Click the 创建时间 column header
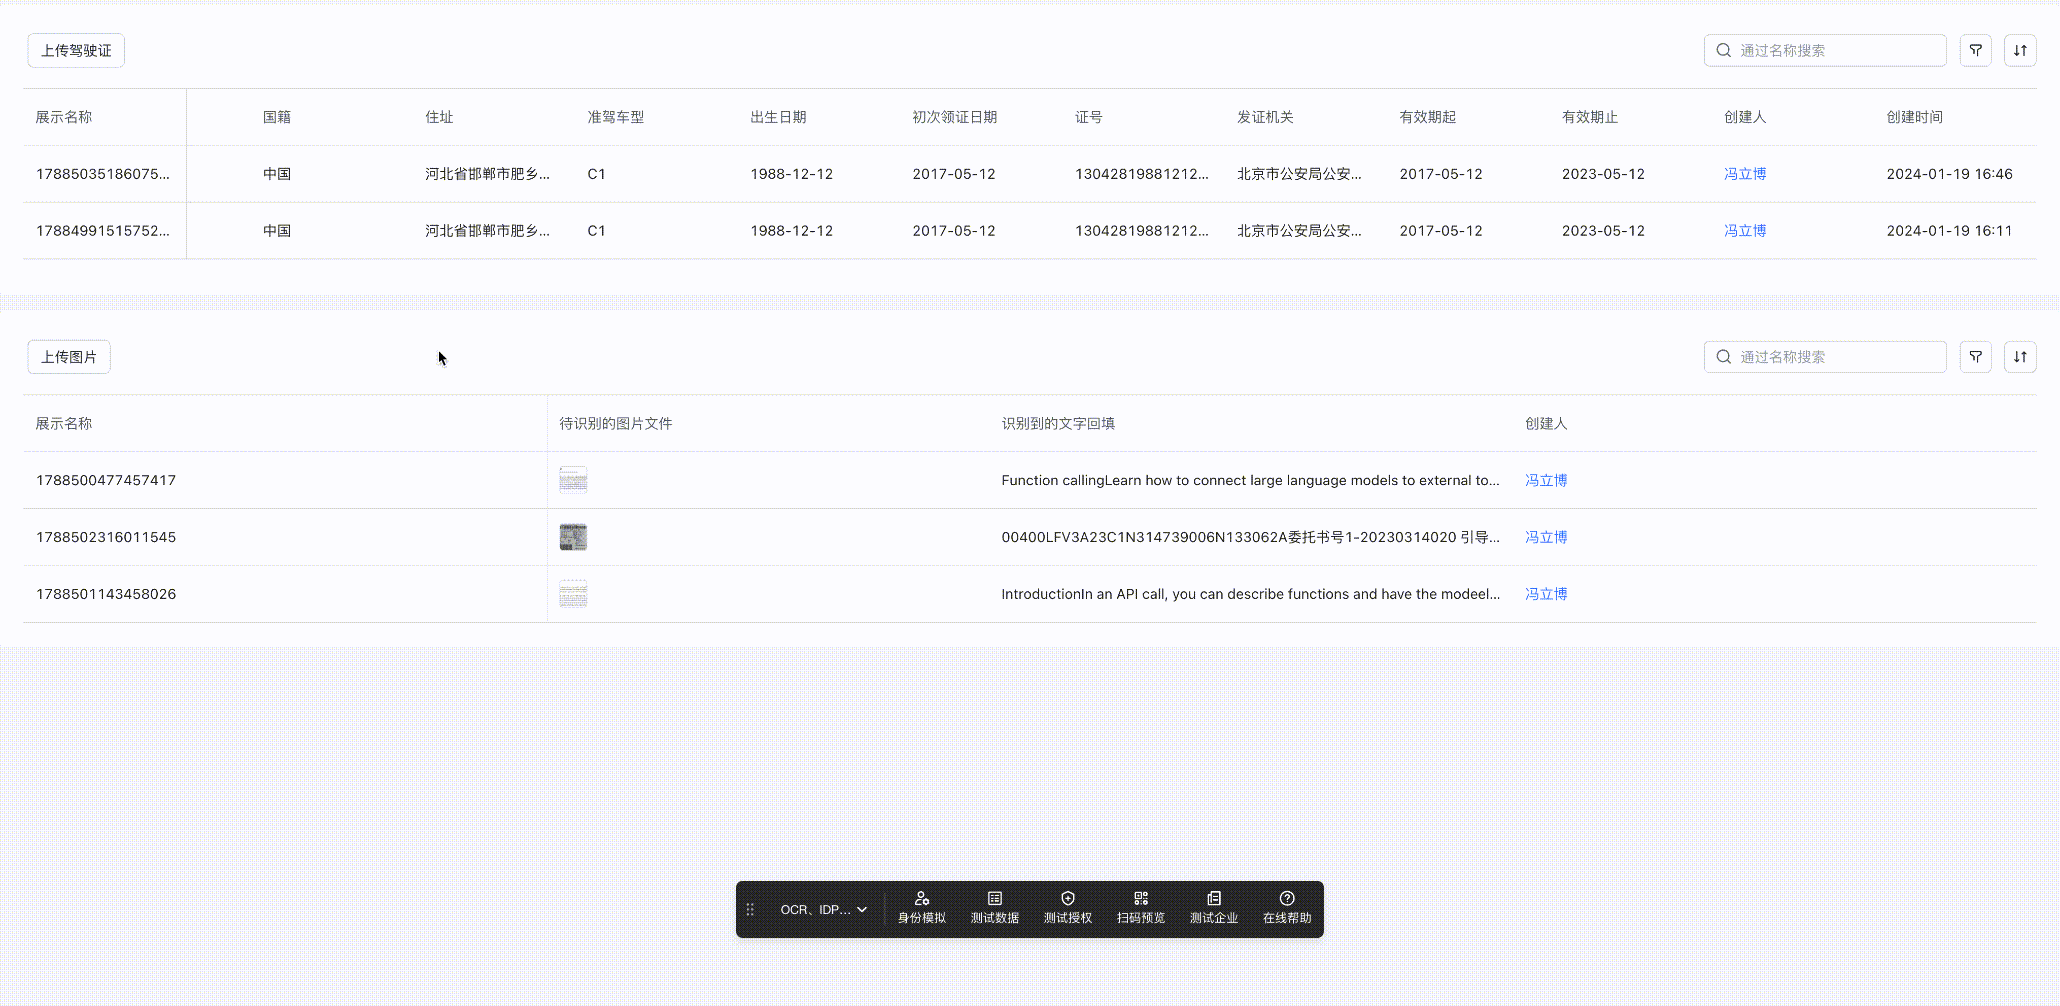The image size is (2060, 1006). (1915, 117)
